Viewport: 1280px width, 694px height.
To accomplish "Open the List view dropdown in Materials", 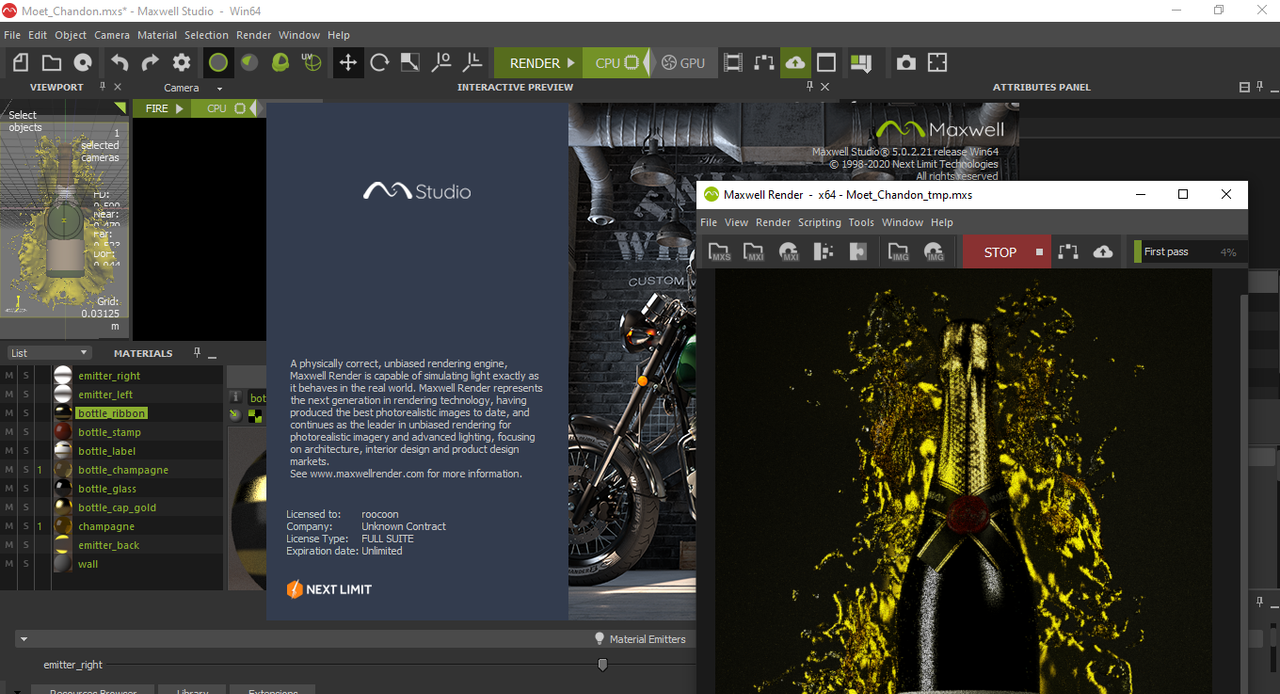I will 49,353.
